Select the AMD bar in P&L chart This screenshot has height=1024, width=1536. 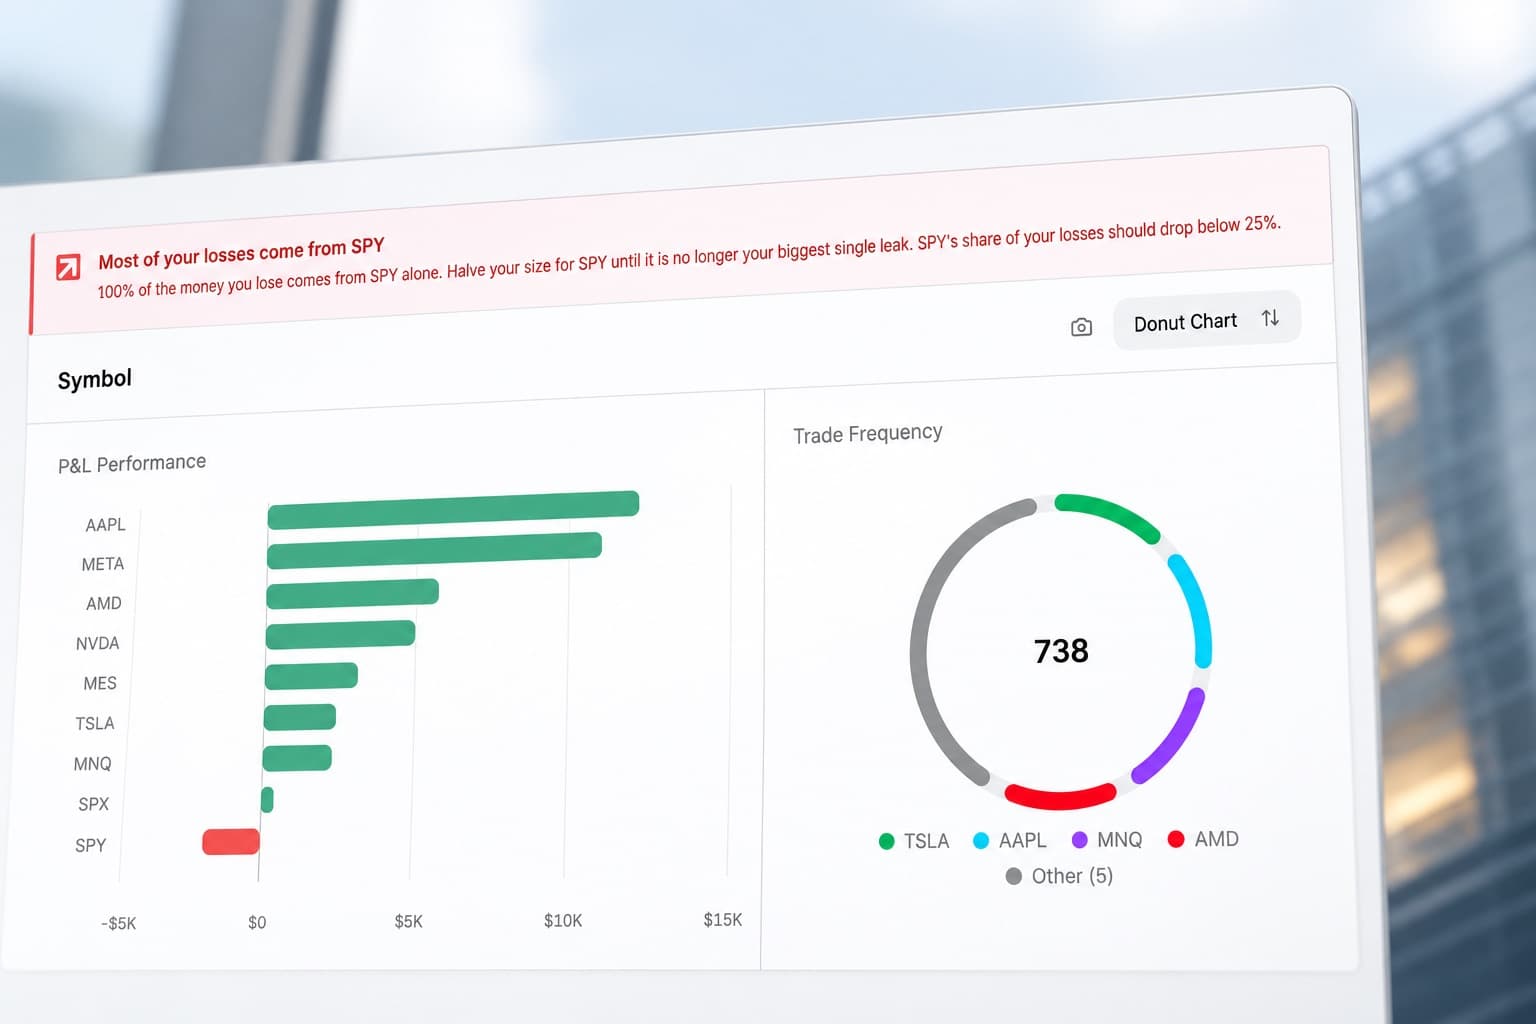(x=352, y=593)
